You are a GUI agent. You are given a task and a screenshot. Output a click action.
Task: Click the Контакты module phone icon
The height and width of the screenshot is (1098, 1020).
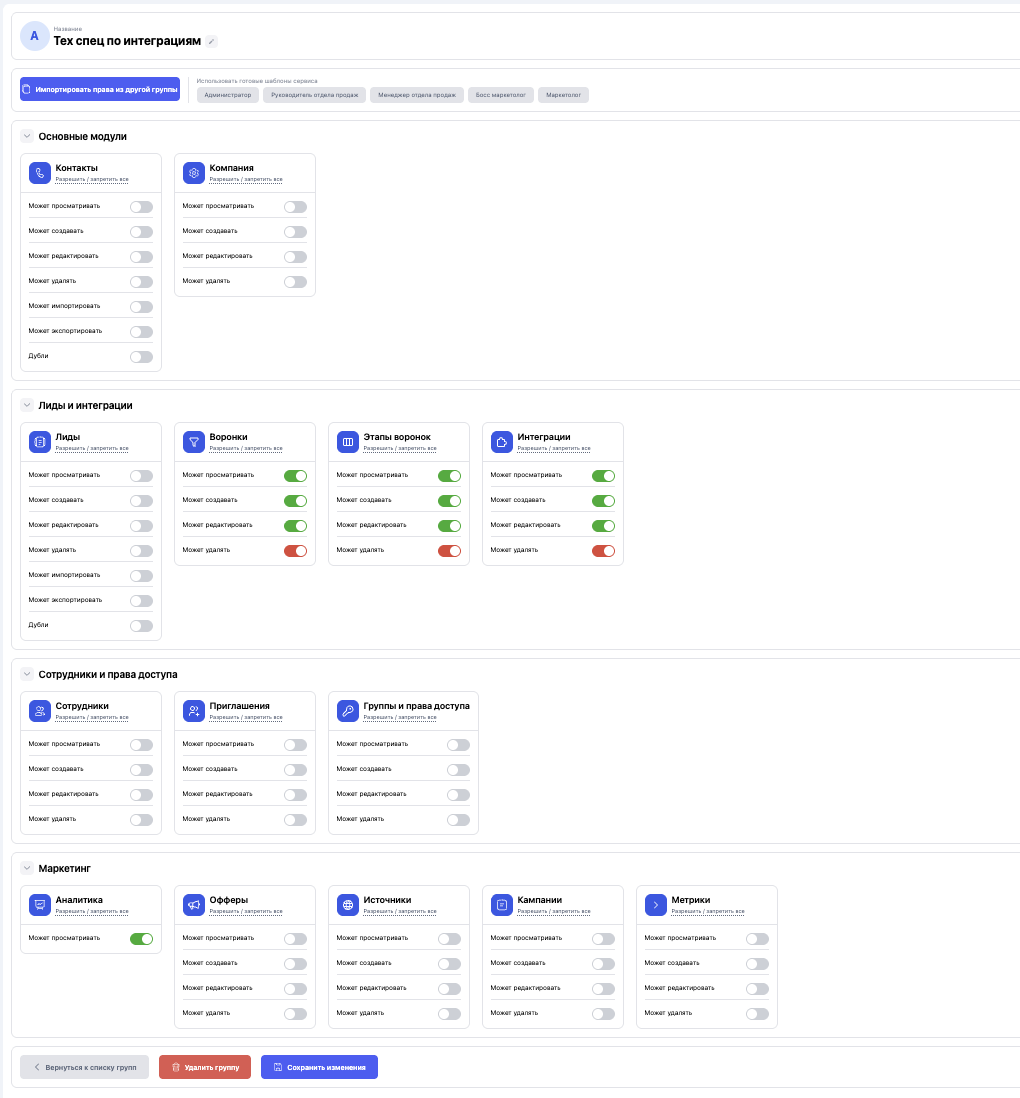(x=39, y=173)
